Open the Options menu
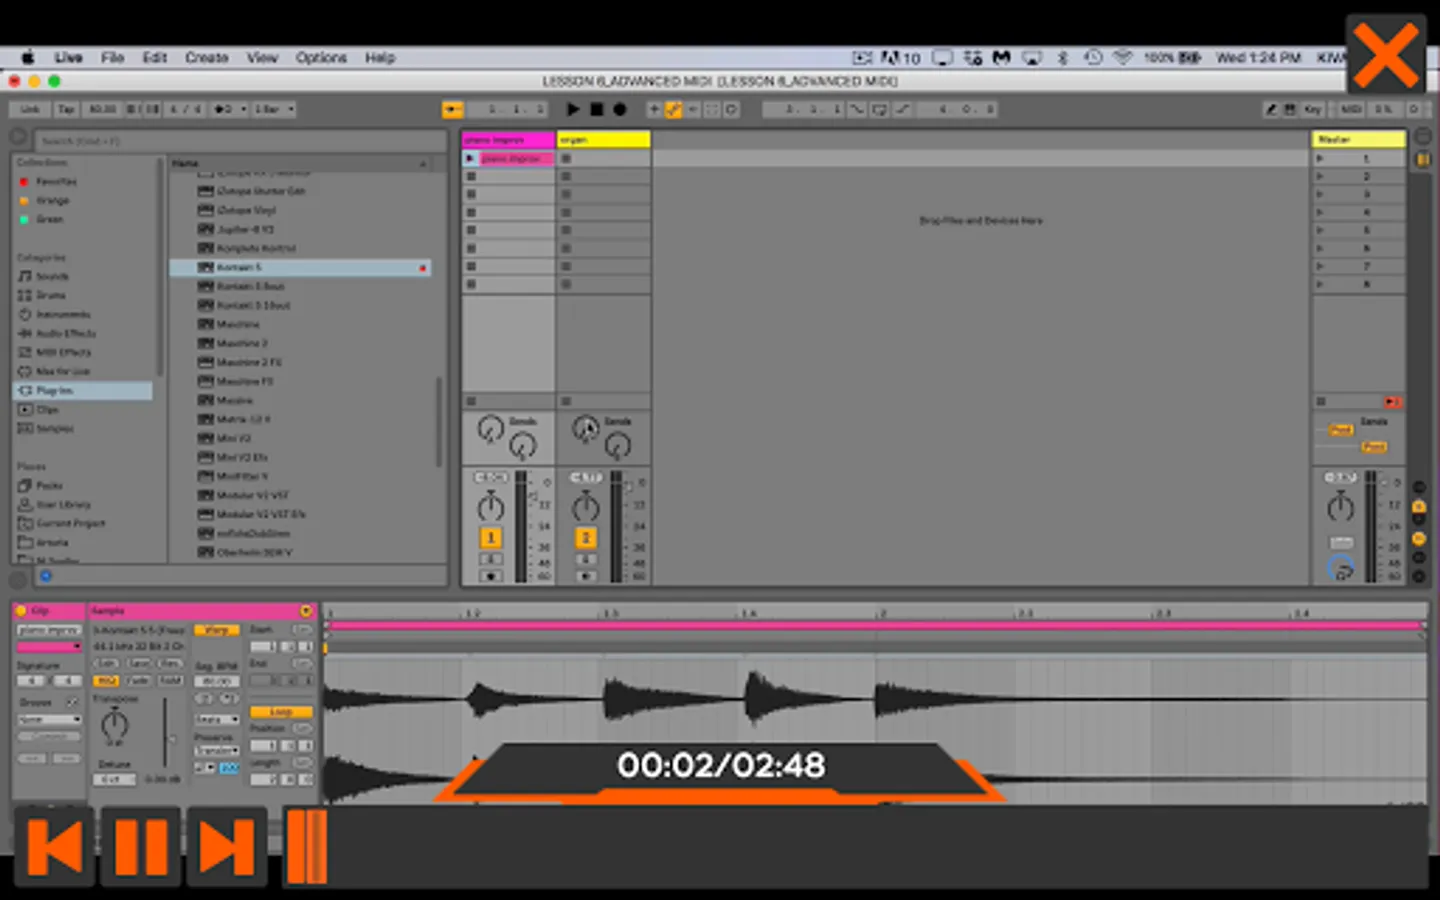The width and height of the screenshot is (1440, 900). click(x=320, y=58)
